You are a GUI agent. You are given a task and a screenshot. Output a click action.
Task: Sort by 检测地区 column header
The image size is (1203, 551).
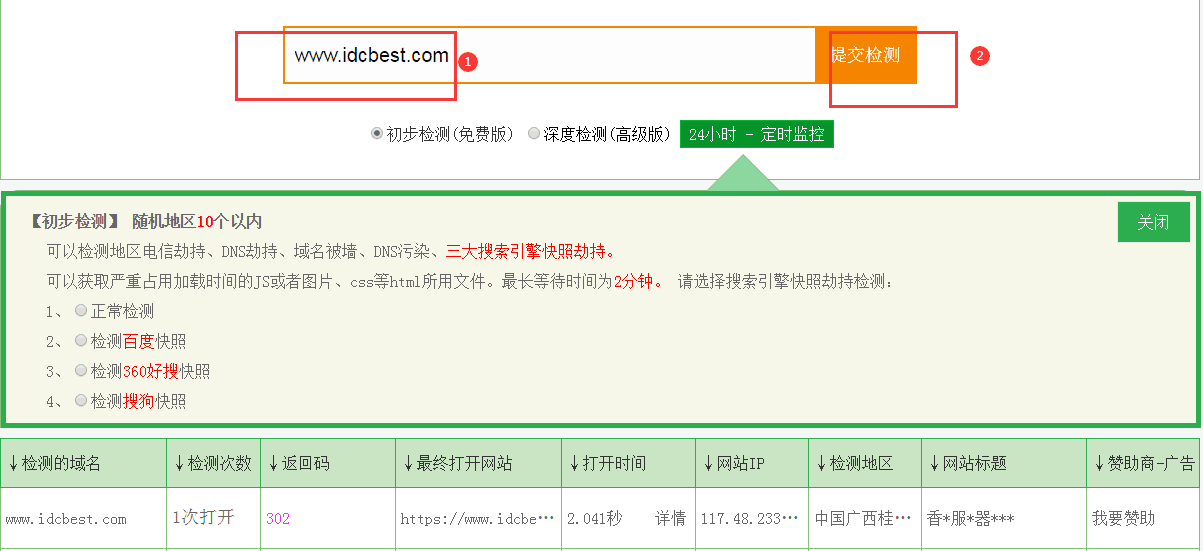click(854, 463)
